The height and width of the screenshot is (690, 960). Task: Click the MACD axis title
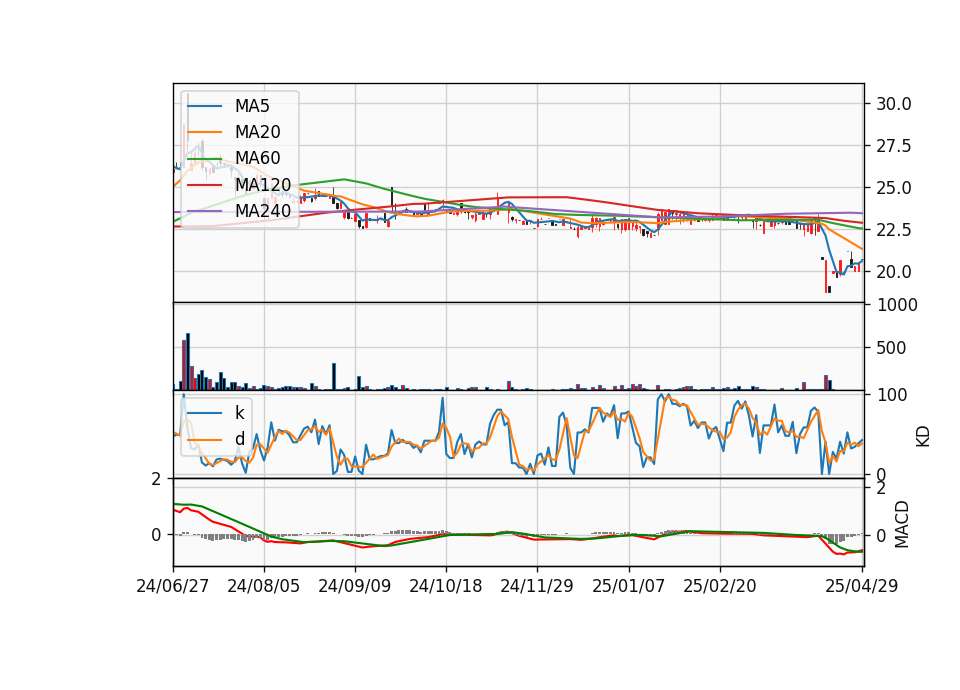click(x=901, y=524)
